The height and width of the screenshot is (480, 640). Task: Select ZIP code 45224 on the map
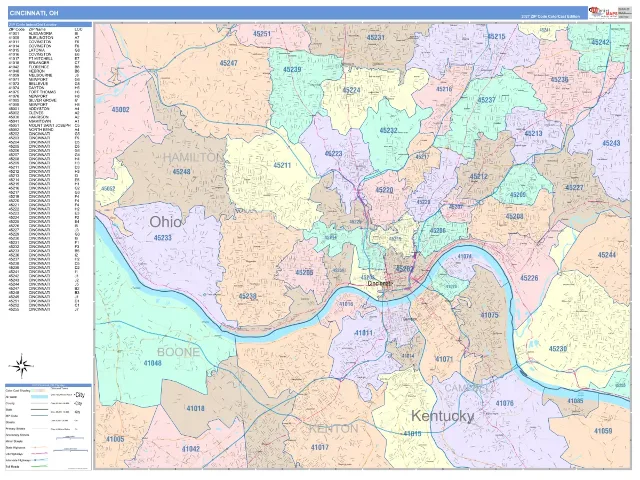(x=351, y=90)
